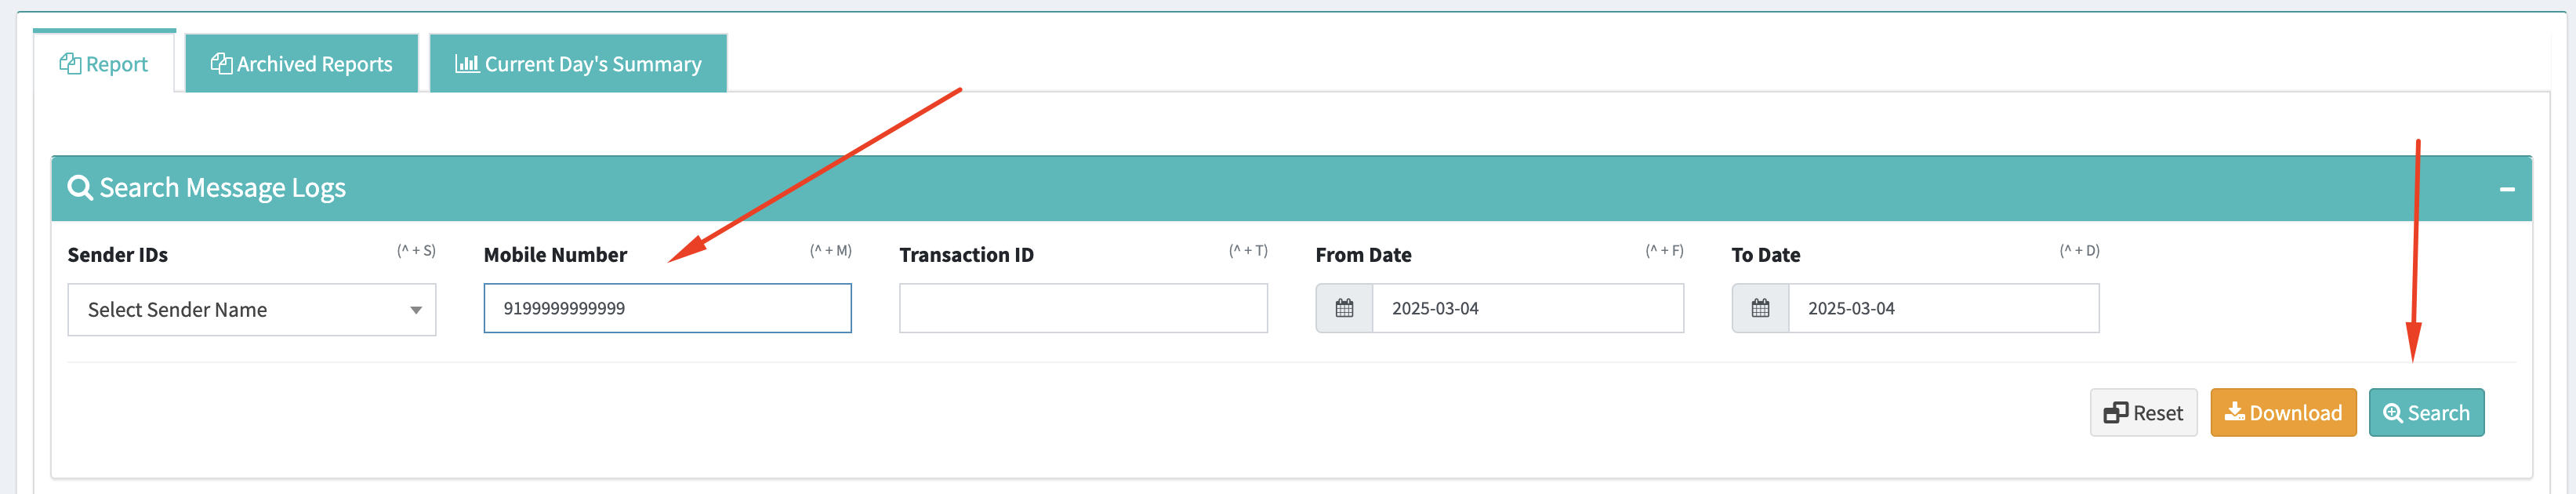Click the magnifier icon beside Search Message Logs
The width and height of the screenshot is (2576, 494).
[80, 188]
